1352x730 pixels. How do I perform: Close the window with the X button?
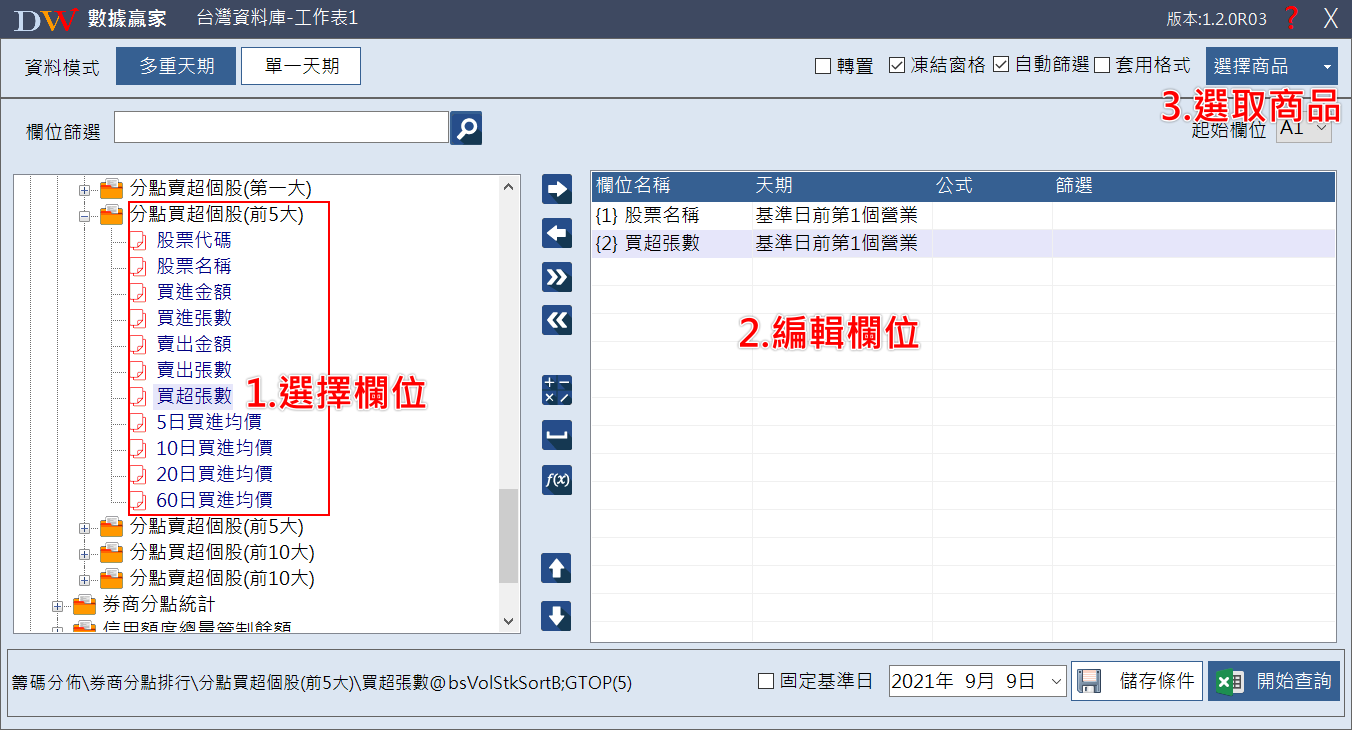point(1330,18)
